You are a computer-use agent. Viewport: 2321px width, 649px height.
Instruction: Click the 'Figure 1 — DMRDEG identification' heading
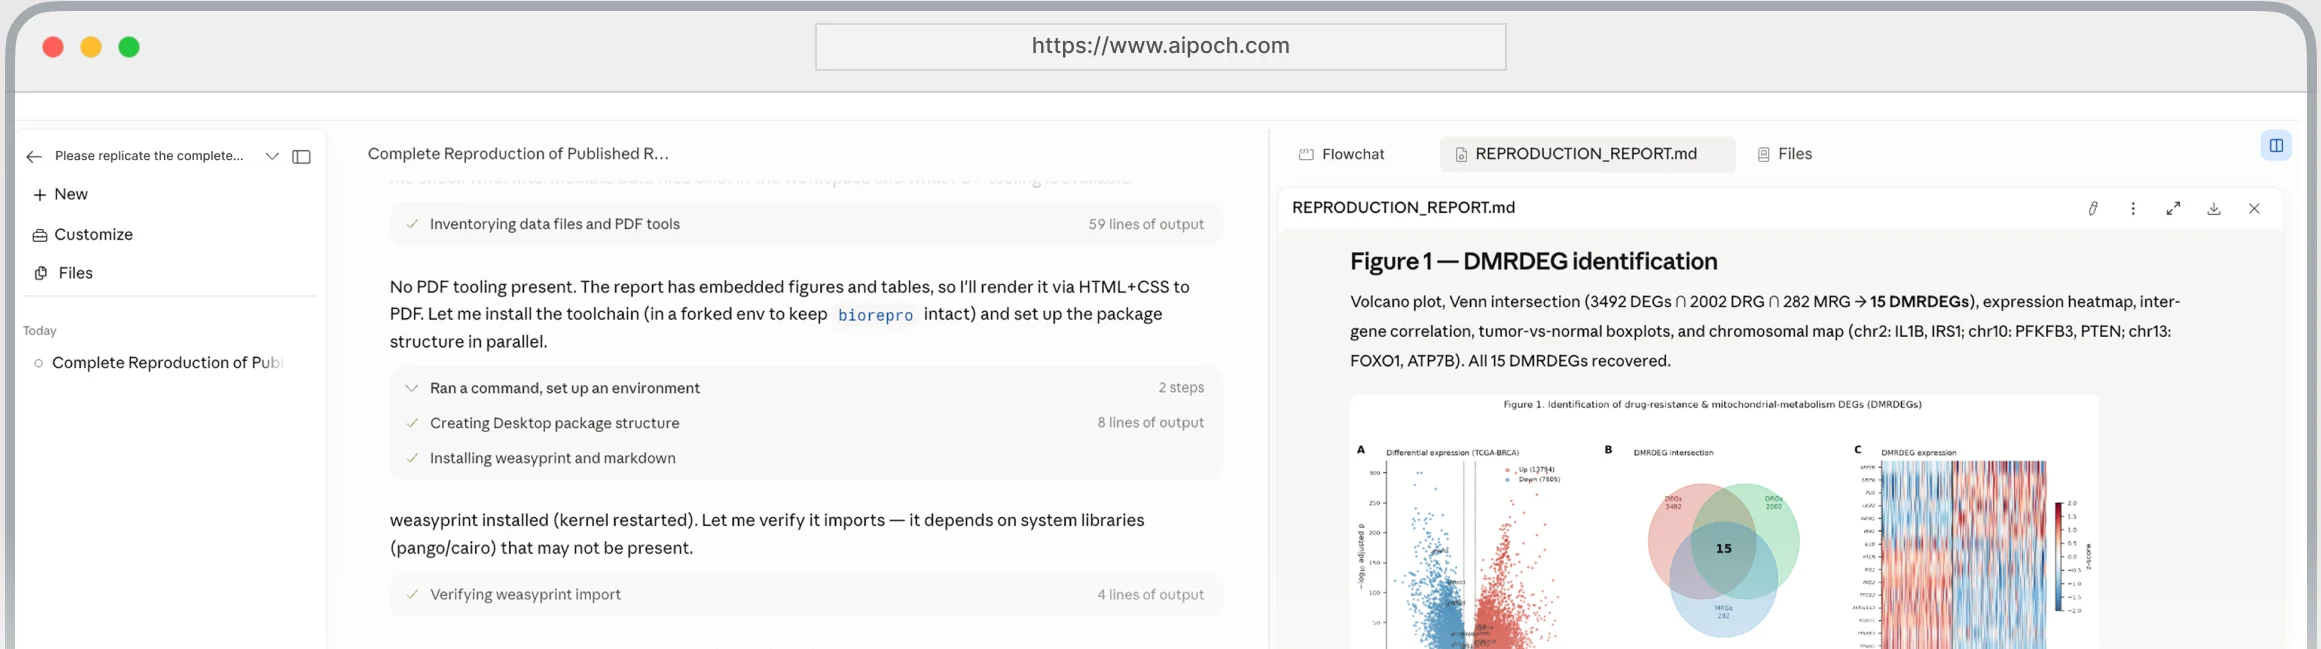coord(1533,262)
